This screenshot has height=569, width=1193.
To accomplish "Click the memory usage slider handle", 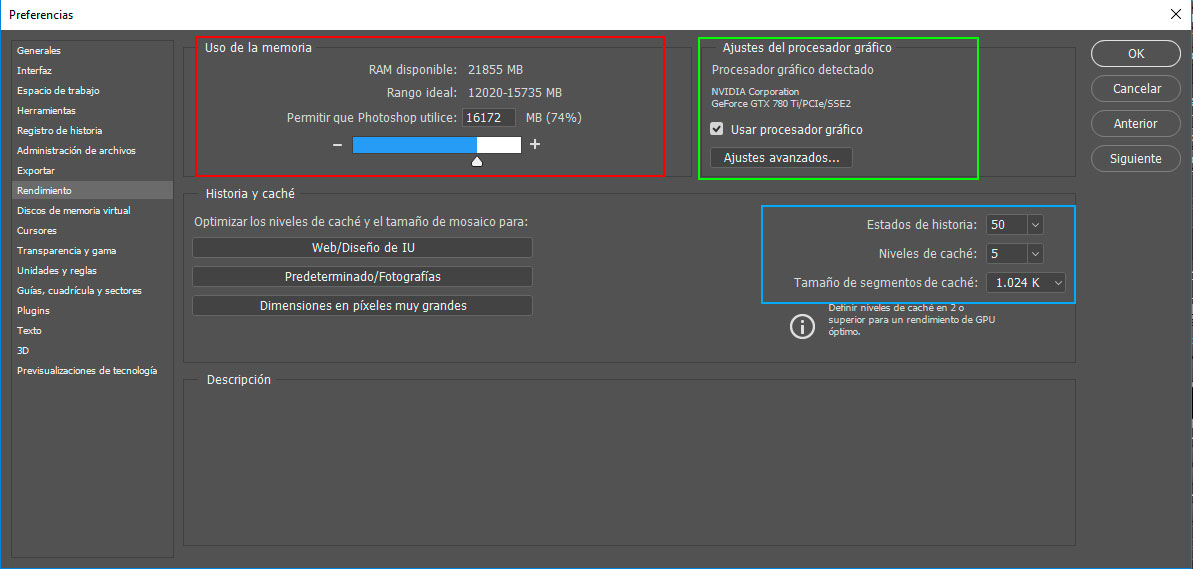I will (477, 160).
